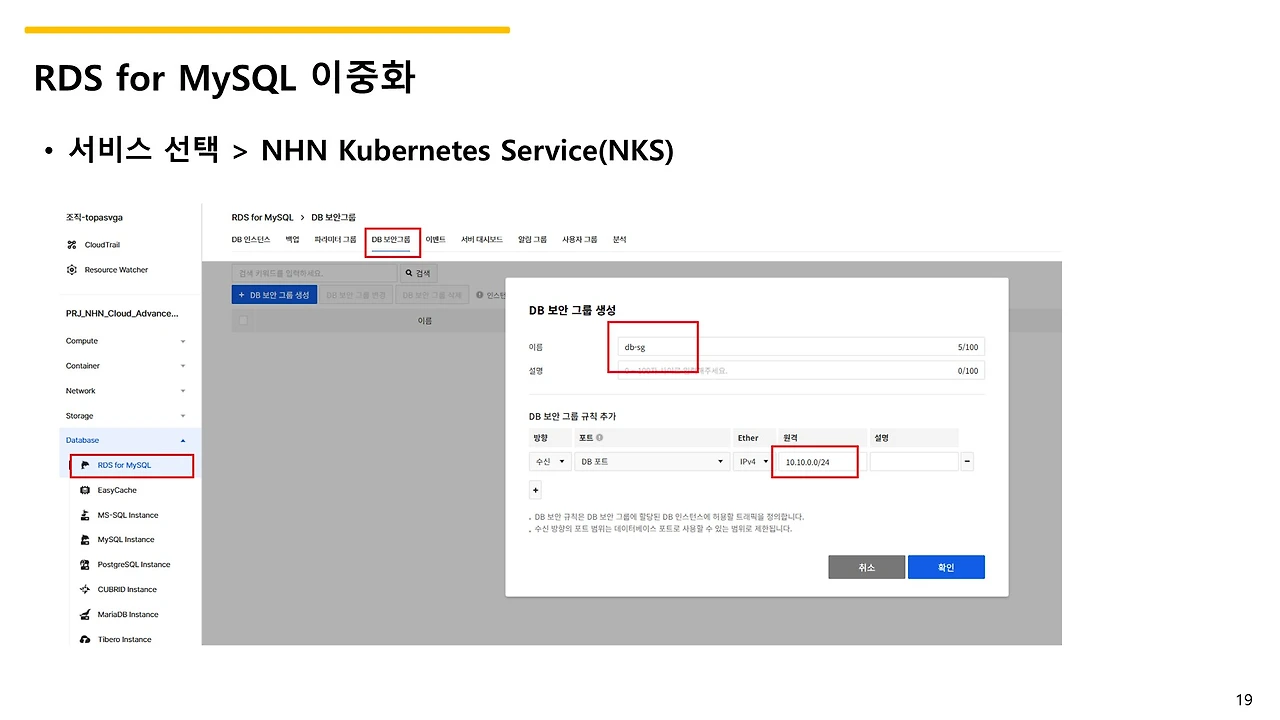1280x720 pixels.
Task: Open the Tibero Instance icon
Action: point(85,639)
